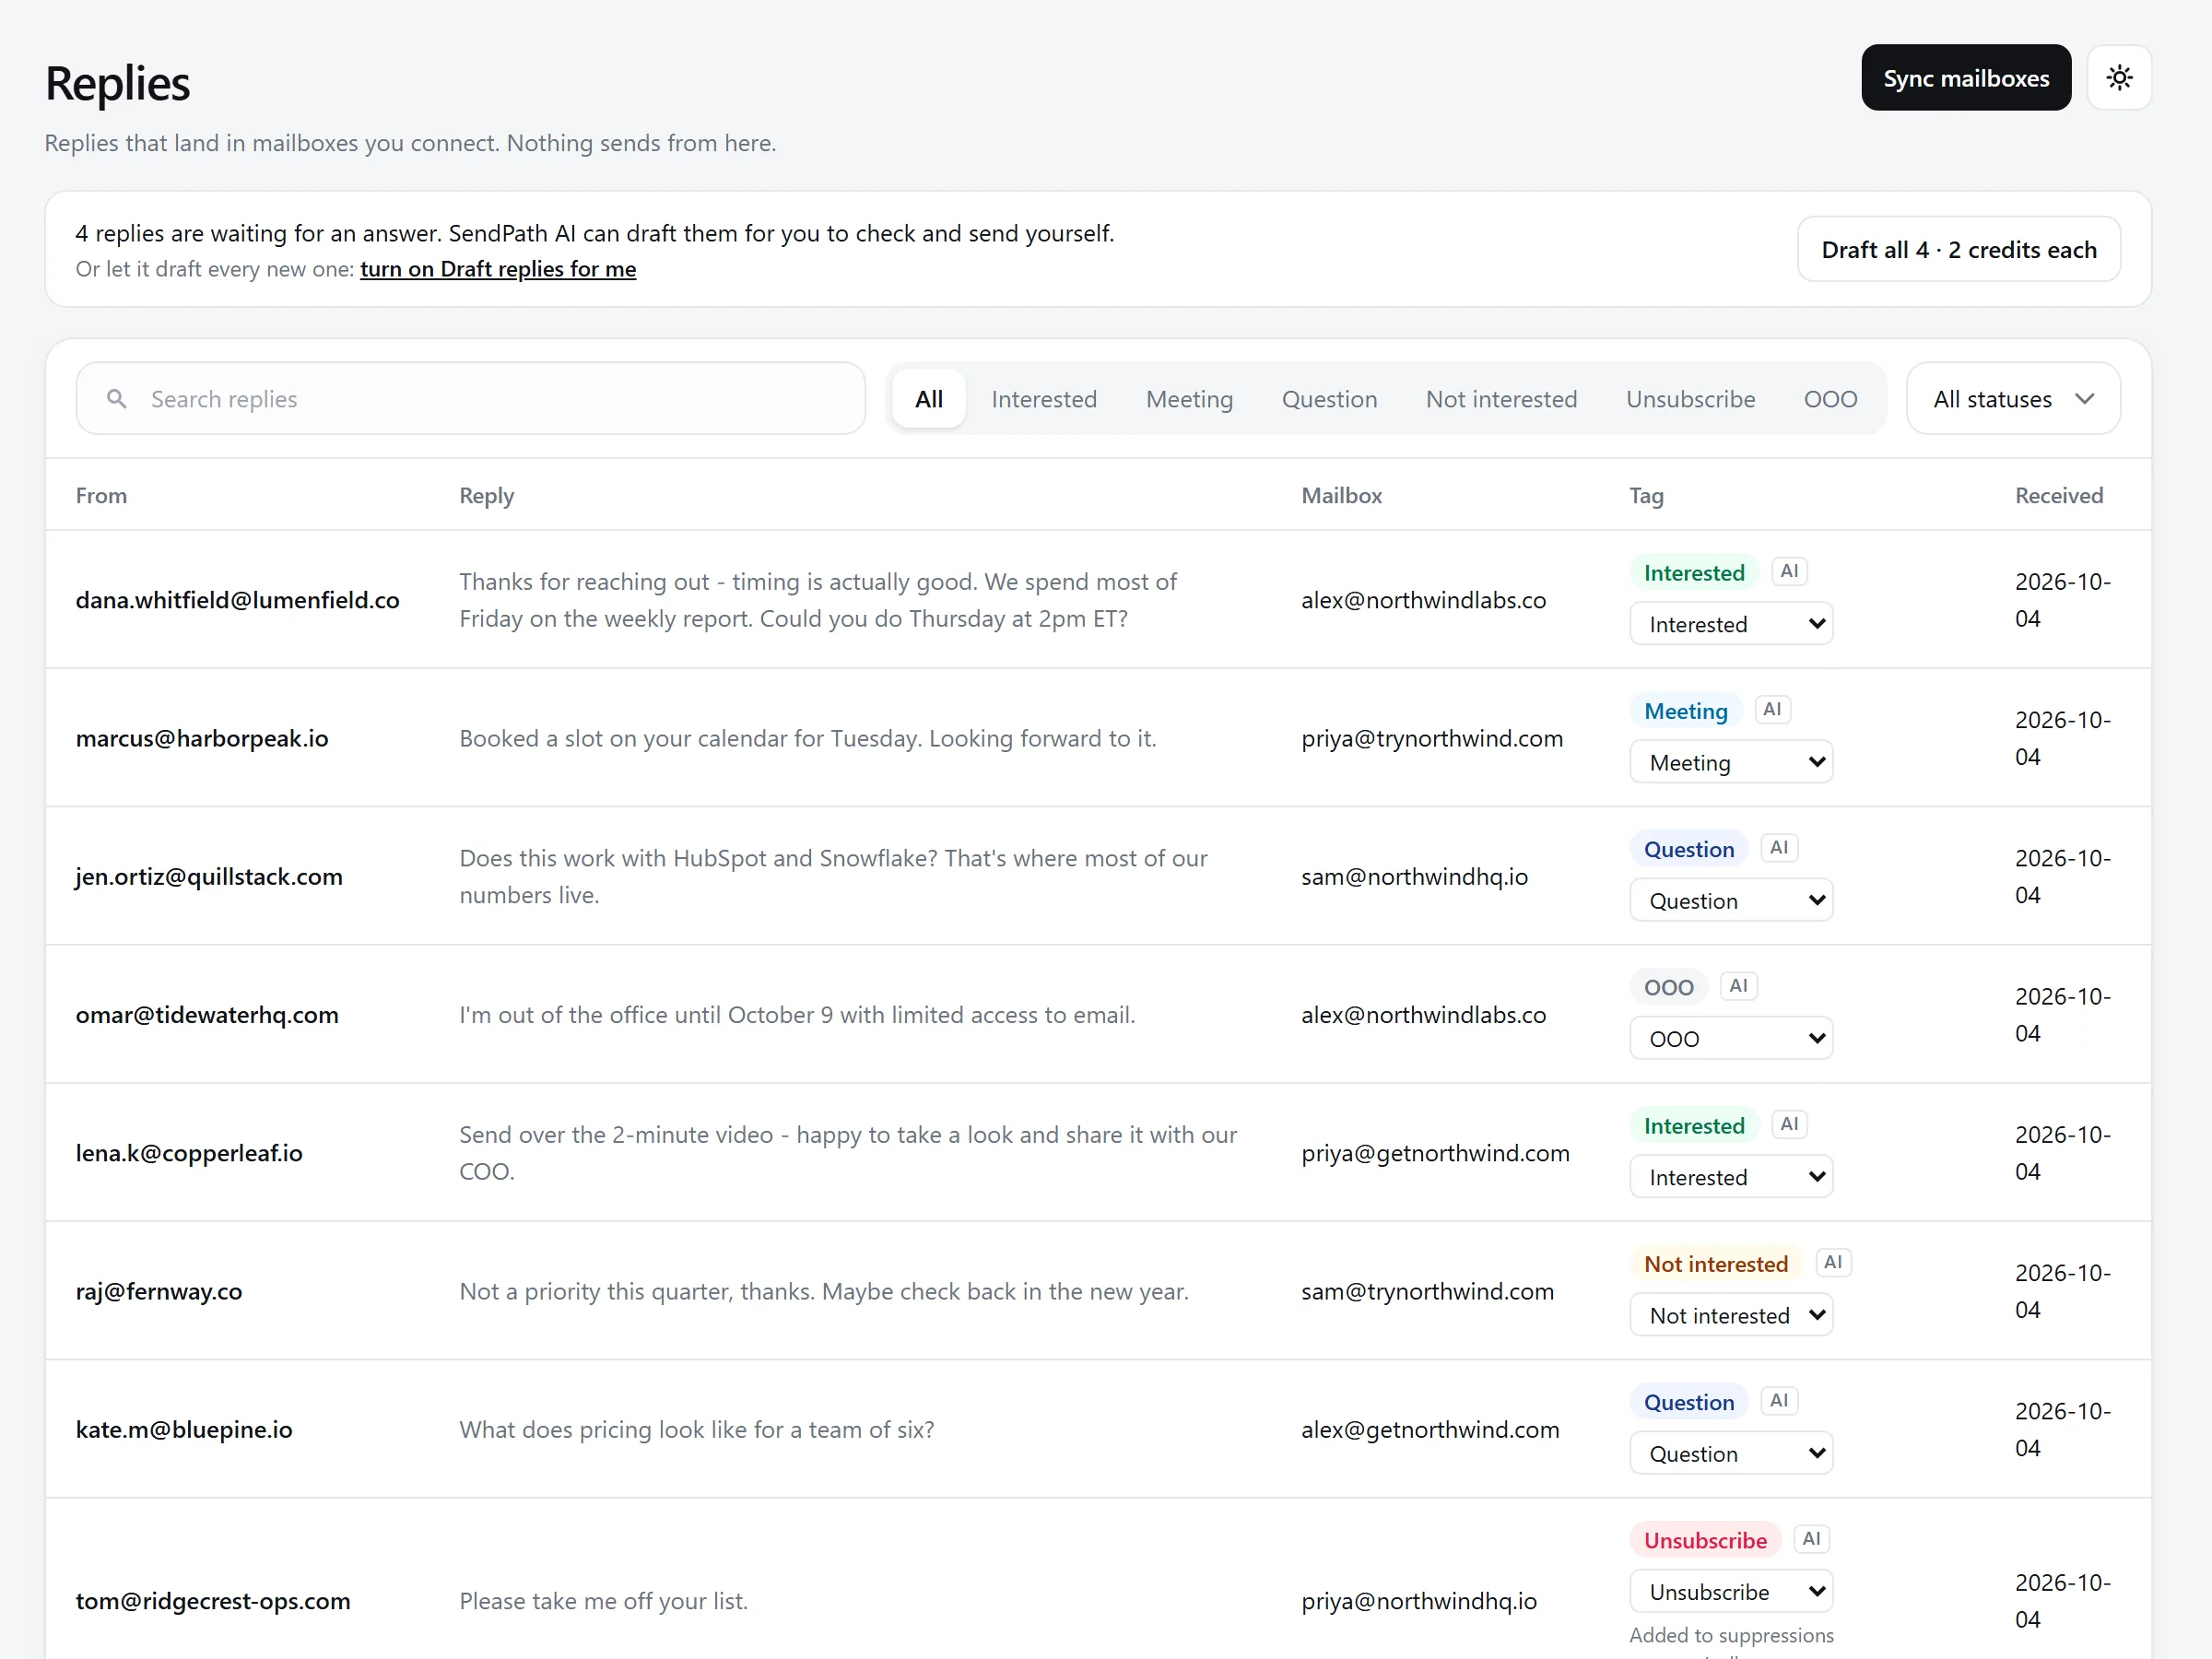The image size is (2212, 1659).
Task: Click the OOO tag pill for omar
Action: (1669, 988)
